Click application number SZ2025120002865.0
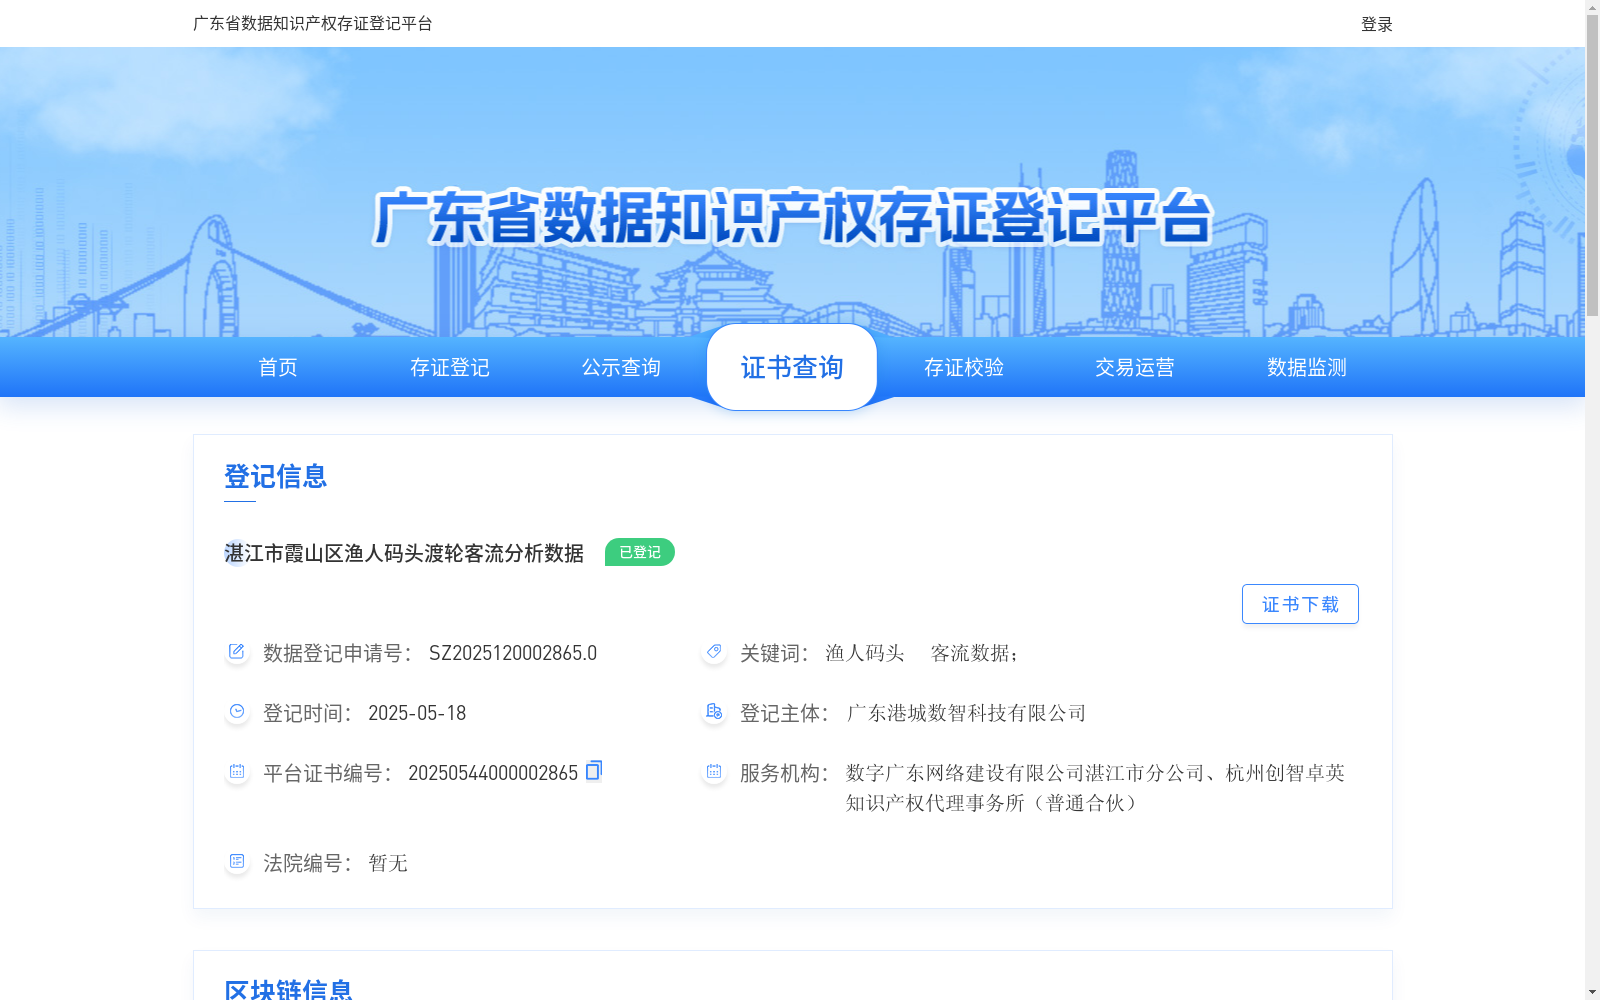The width and height of the screenshot is (1600, 1000). 513,653
